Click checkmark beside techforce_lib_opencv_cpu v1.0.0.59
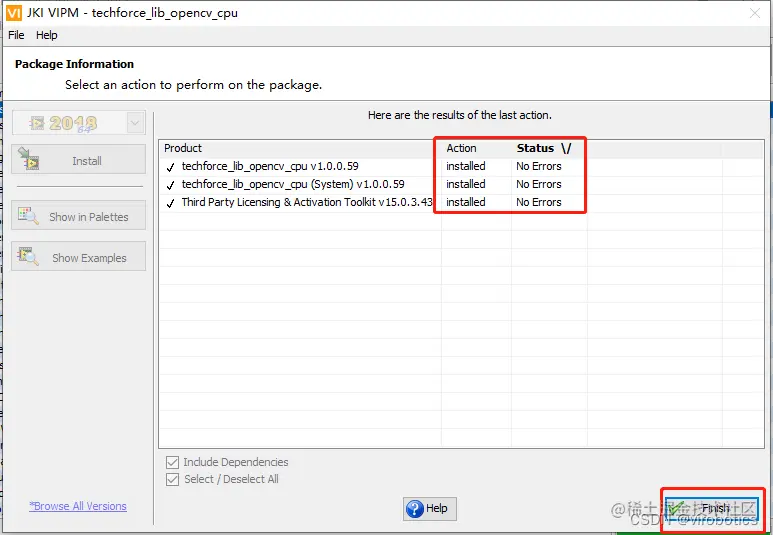This screenshot has width=773, height=535. (171, 167)
